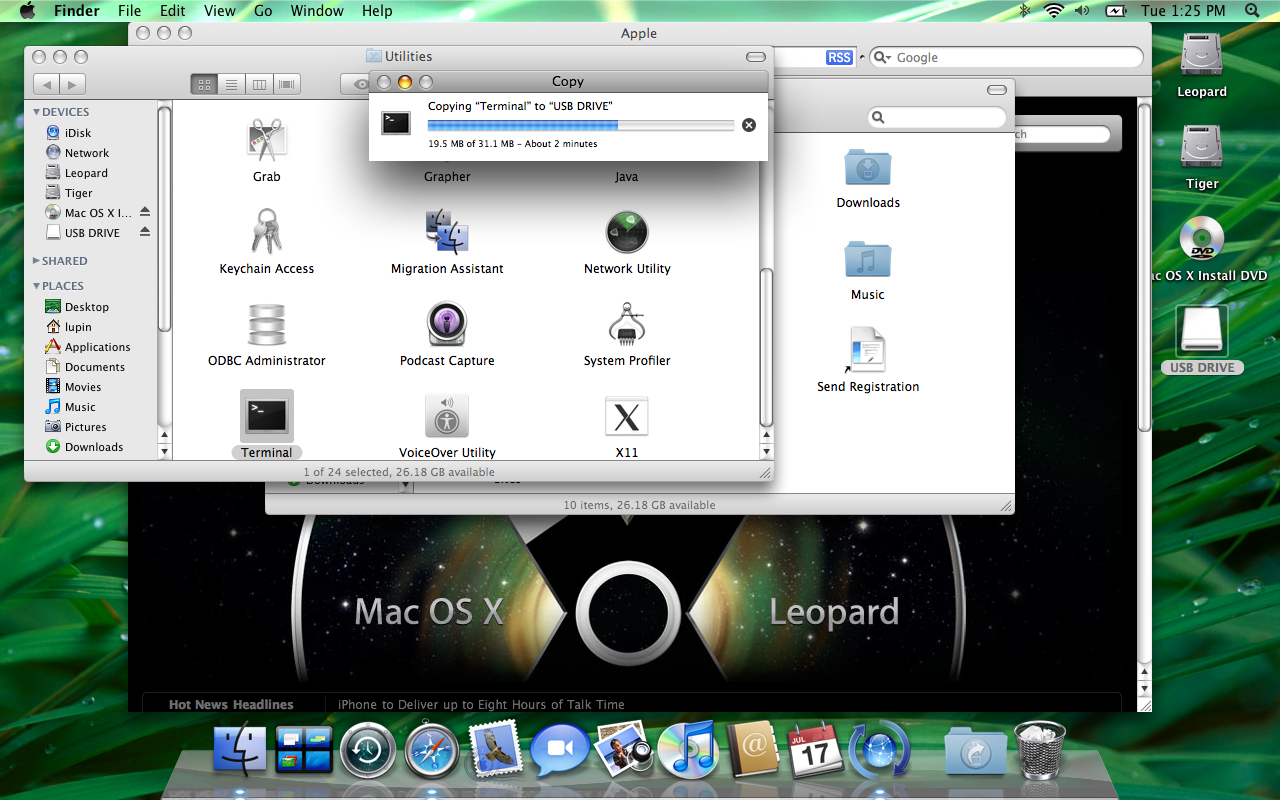Screen dimensions: 1280x800
Task: Open iCal from the Dock
Action: click(816, 751)
